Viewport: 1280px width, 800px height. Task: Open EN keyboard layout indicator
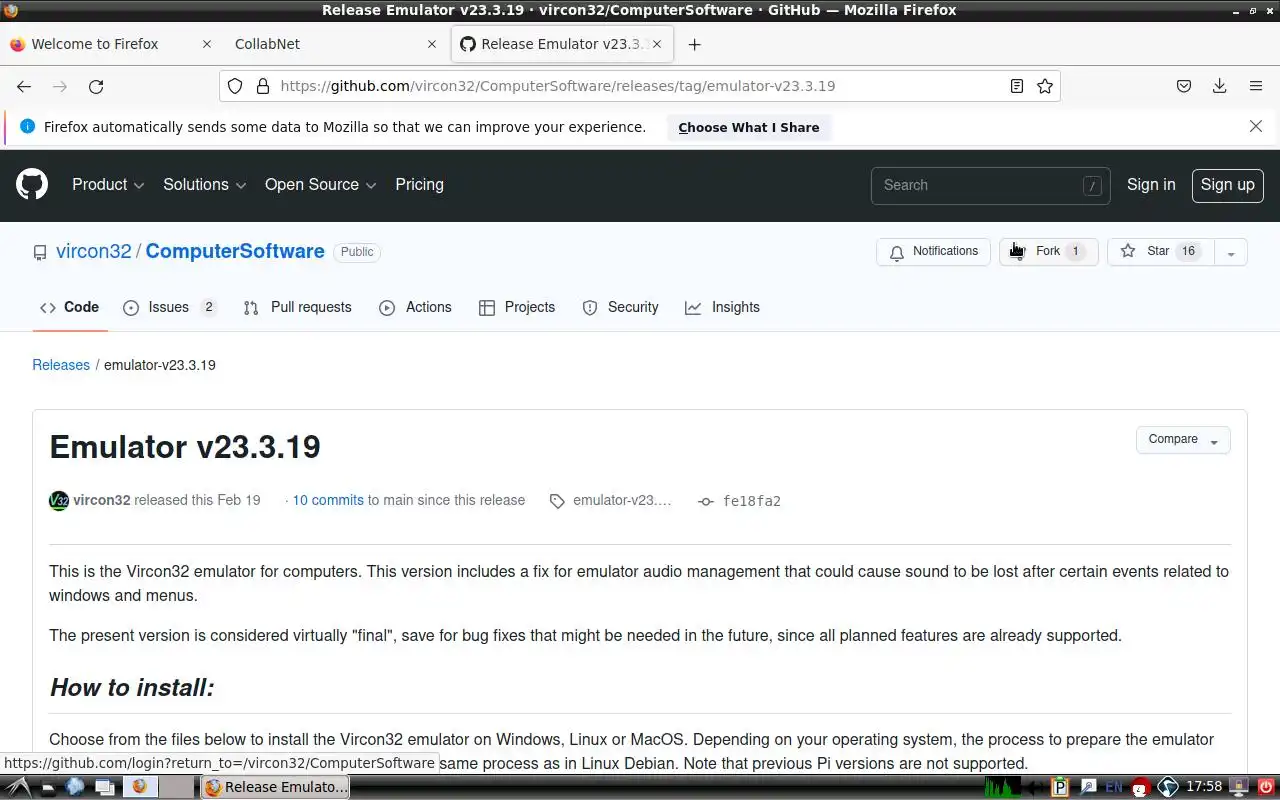tap(1113, 787)
